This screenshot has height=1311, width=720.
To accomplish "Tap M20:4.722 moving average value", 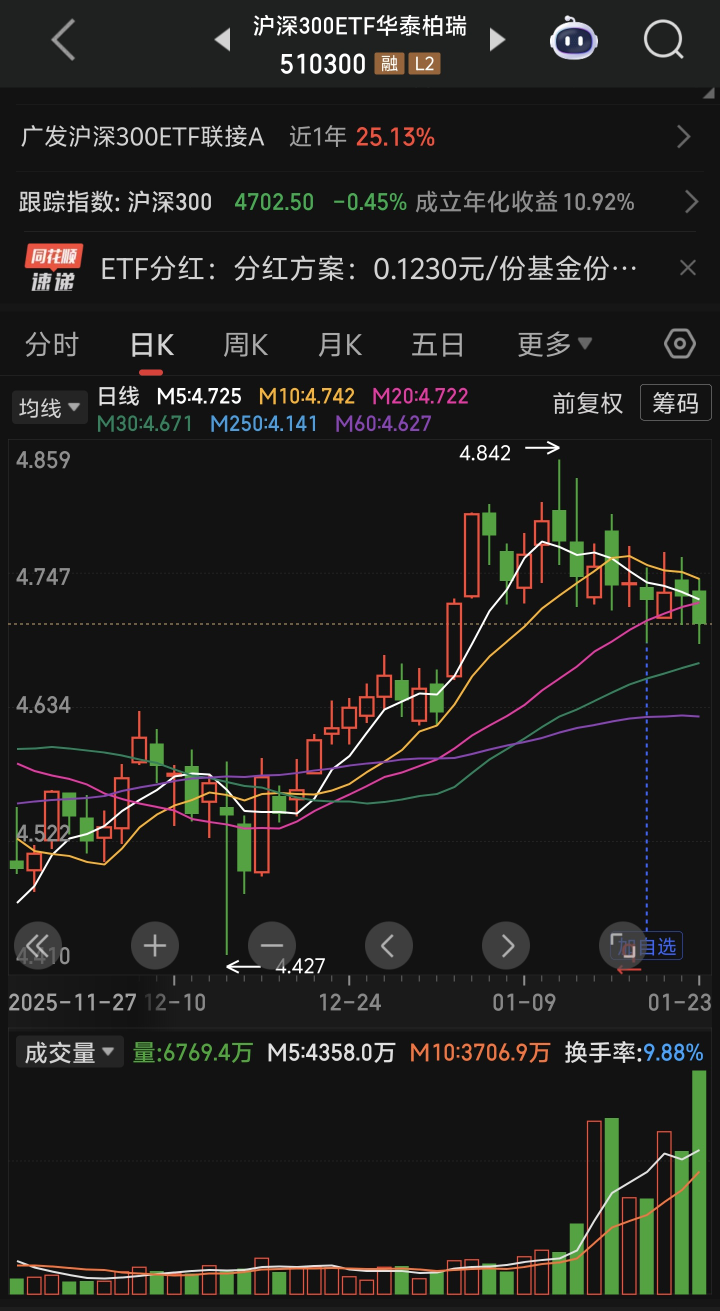I will [x=420, y=396].
